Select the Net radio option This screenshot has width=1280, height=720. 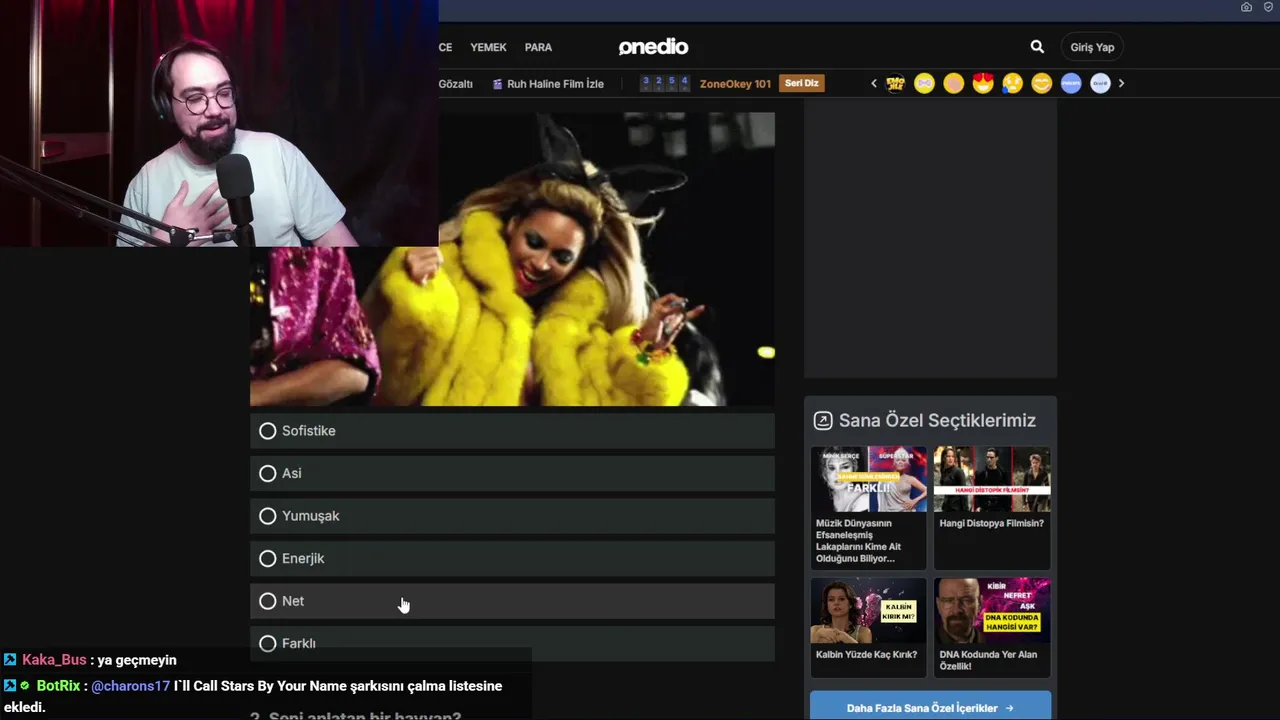[x=512, y=601]
